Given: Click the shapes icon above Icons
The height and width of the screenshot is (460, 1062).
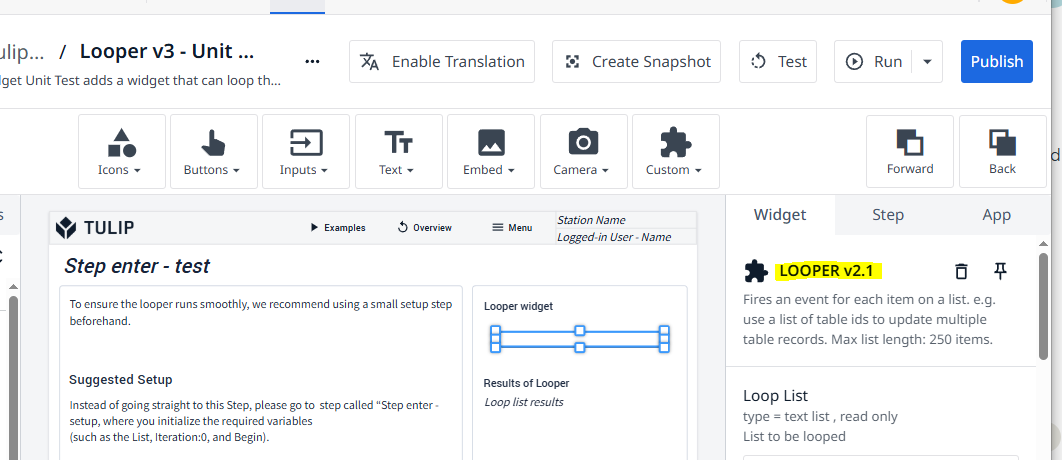Looking at the screenshot, I should click(122, 142).
